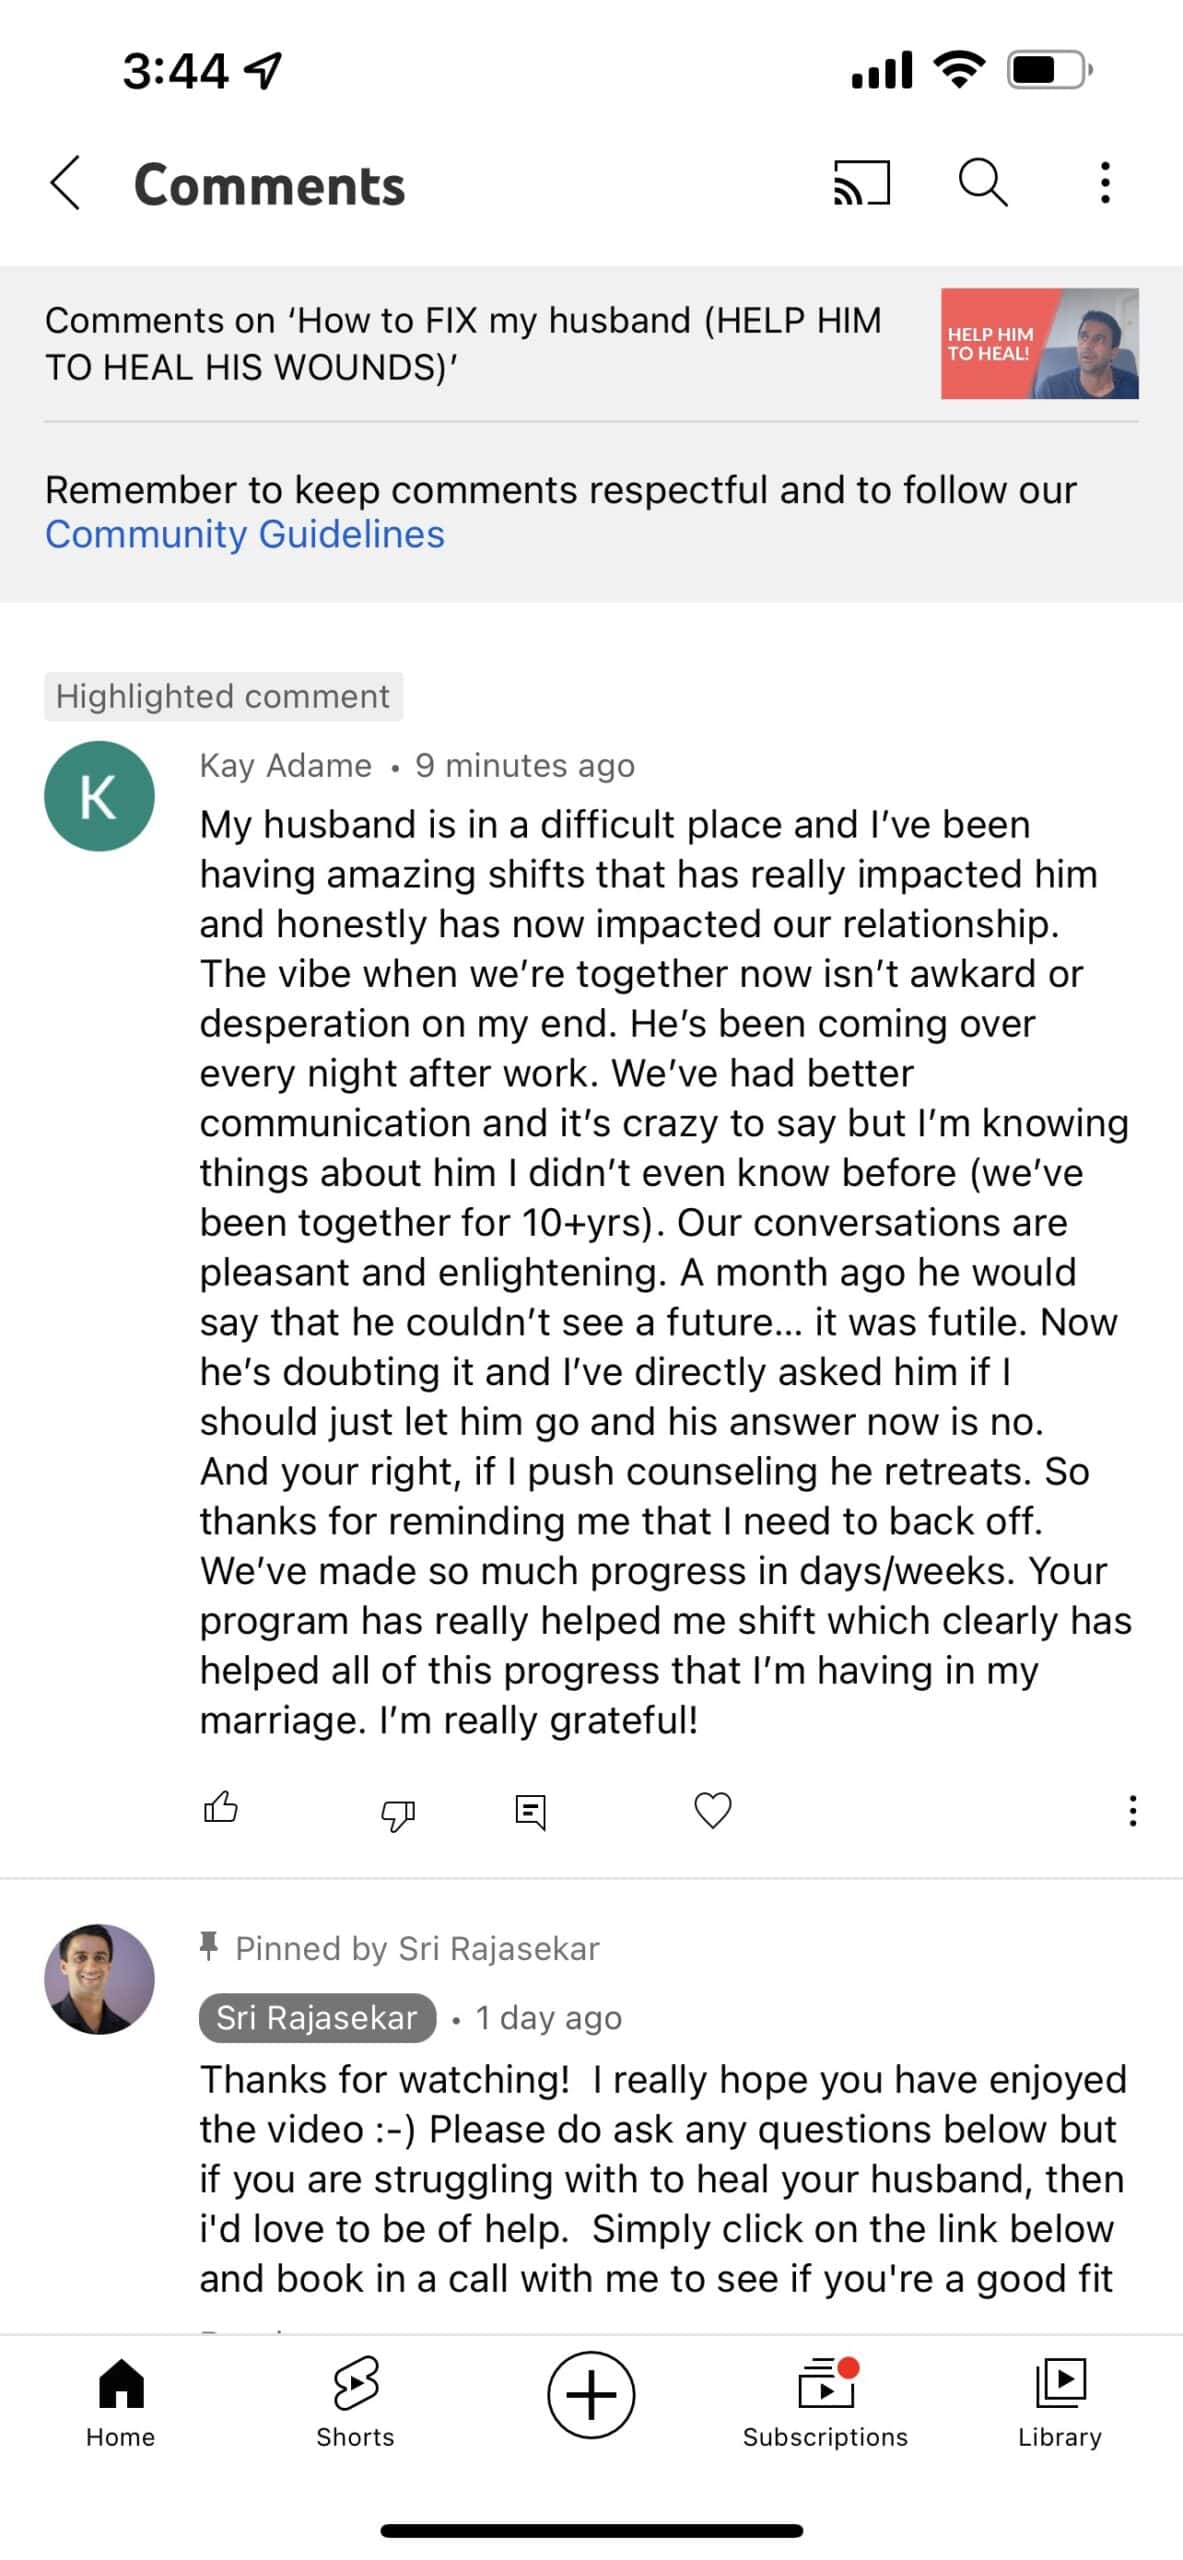Tap the Highlighted comment label

click(x=223, y=696)
